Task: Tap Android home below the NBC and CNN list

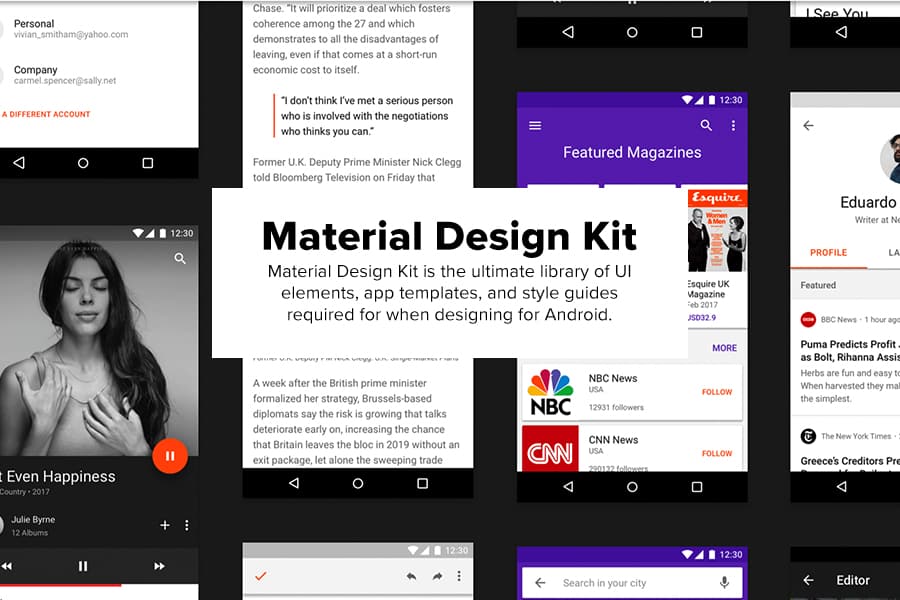Action: tap(632, 487)
